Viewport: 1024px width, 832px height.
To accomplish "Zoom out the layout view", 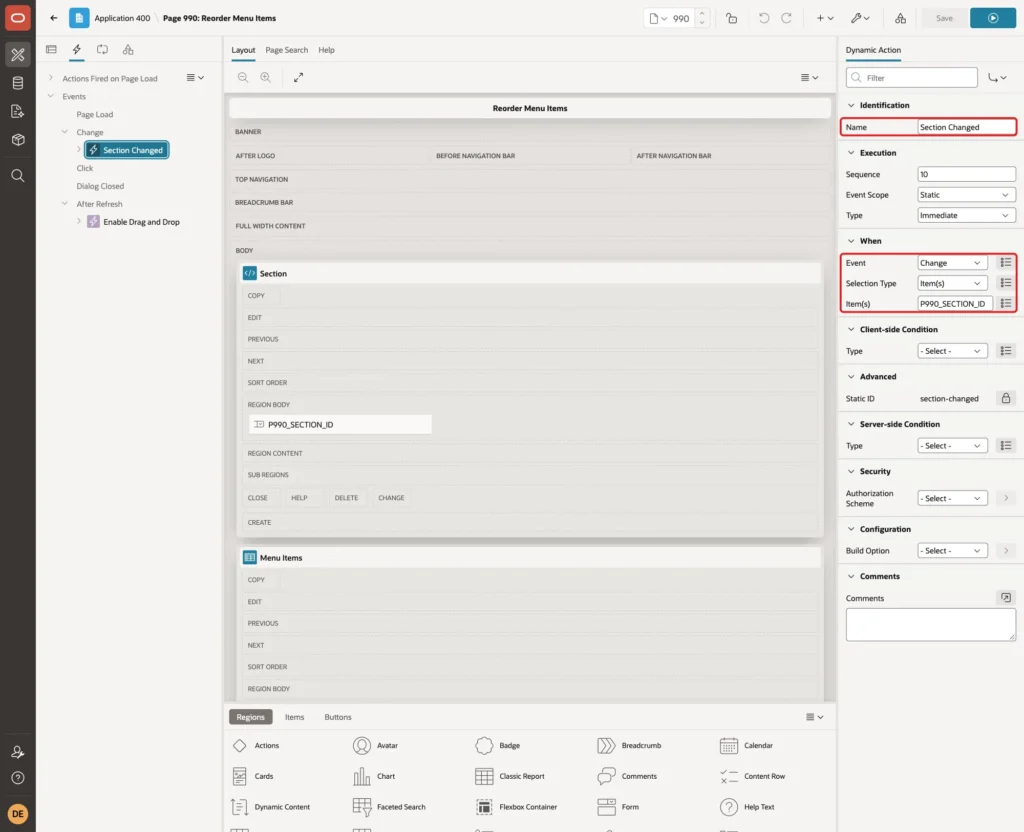I will point(243,77).
